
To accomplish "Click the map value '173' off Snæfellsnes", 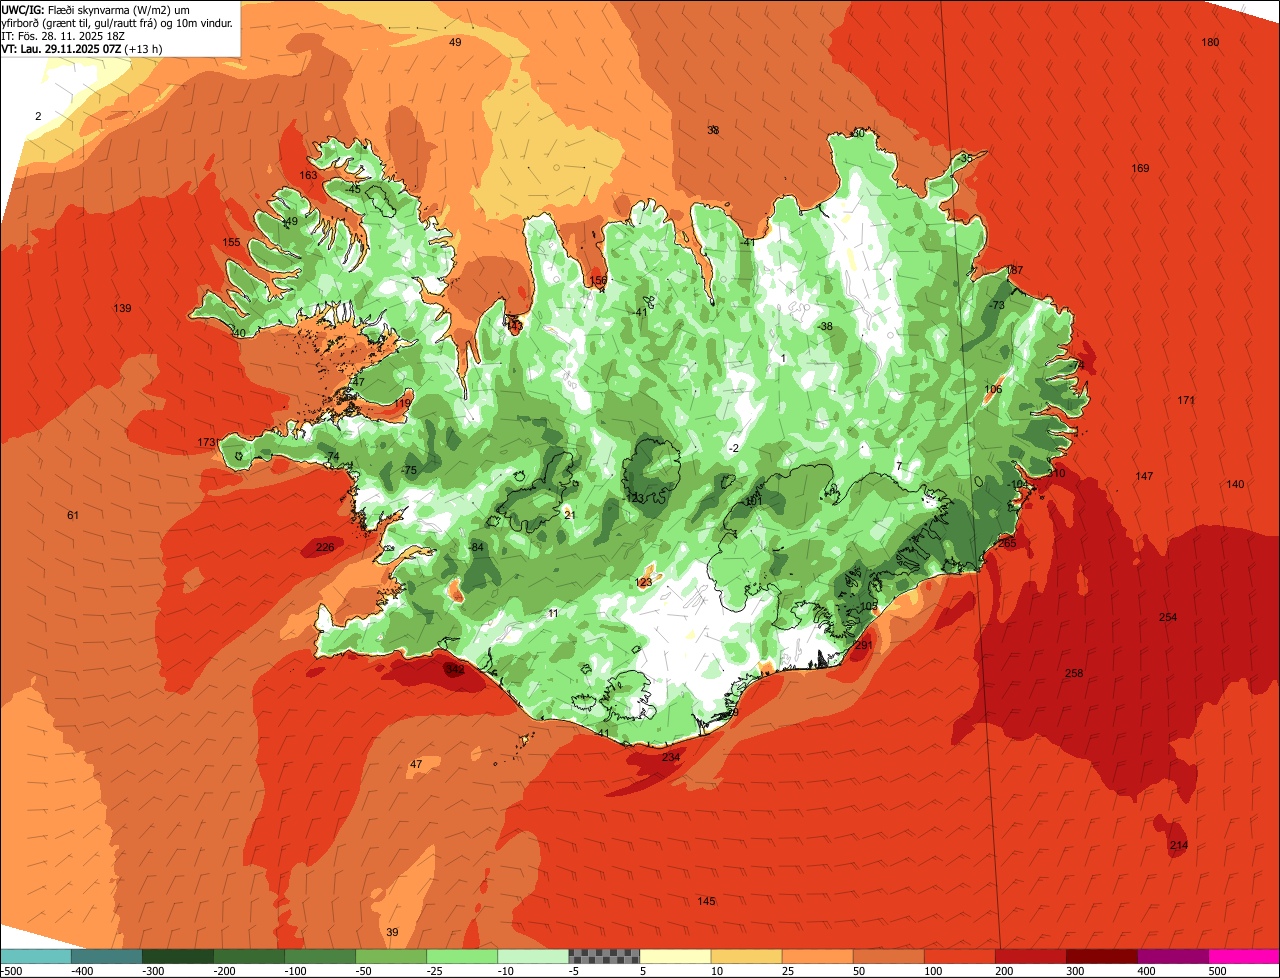I will click(207, 442).
